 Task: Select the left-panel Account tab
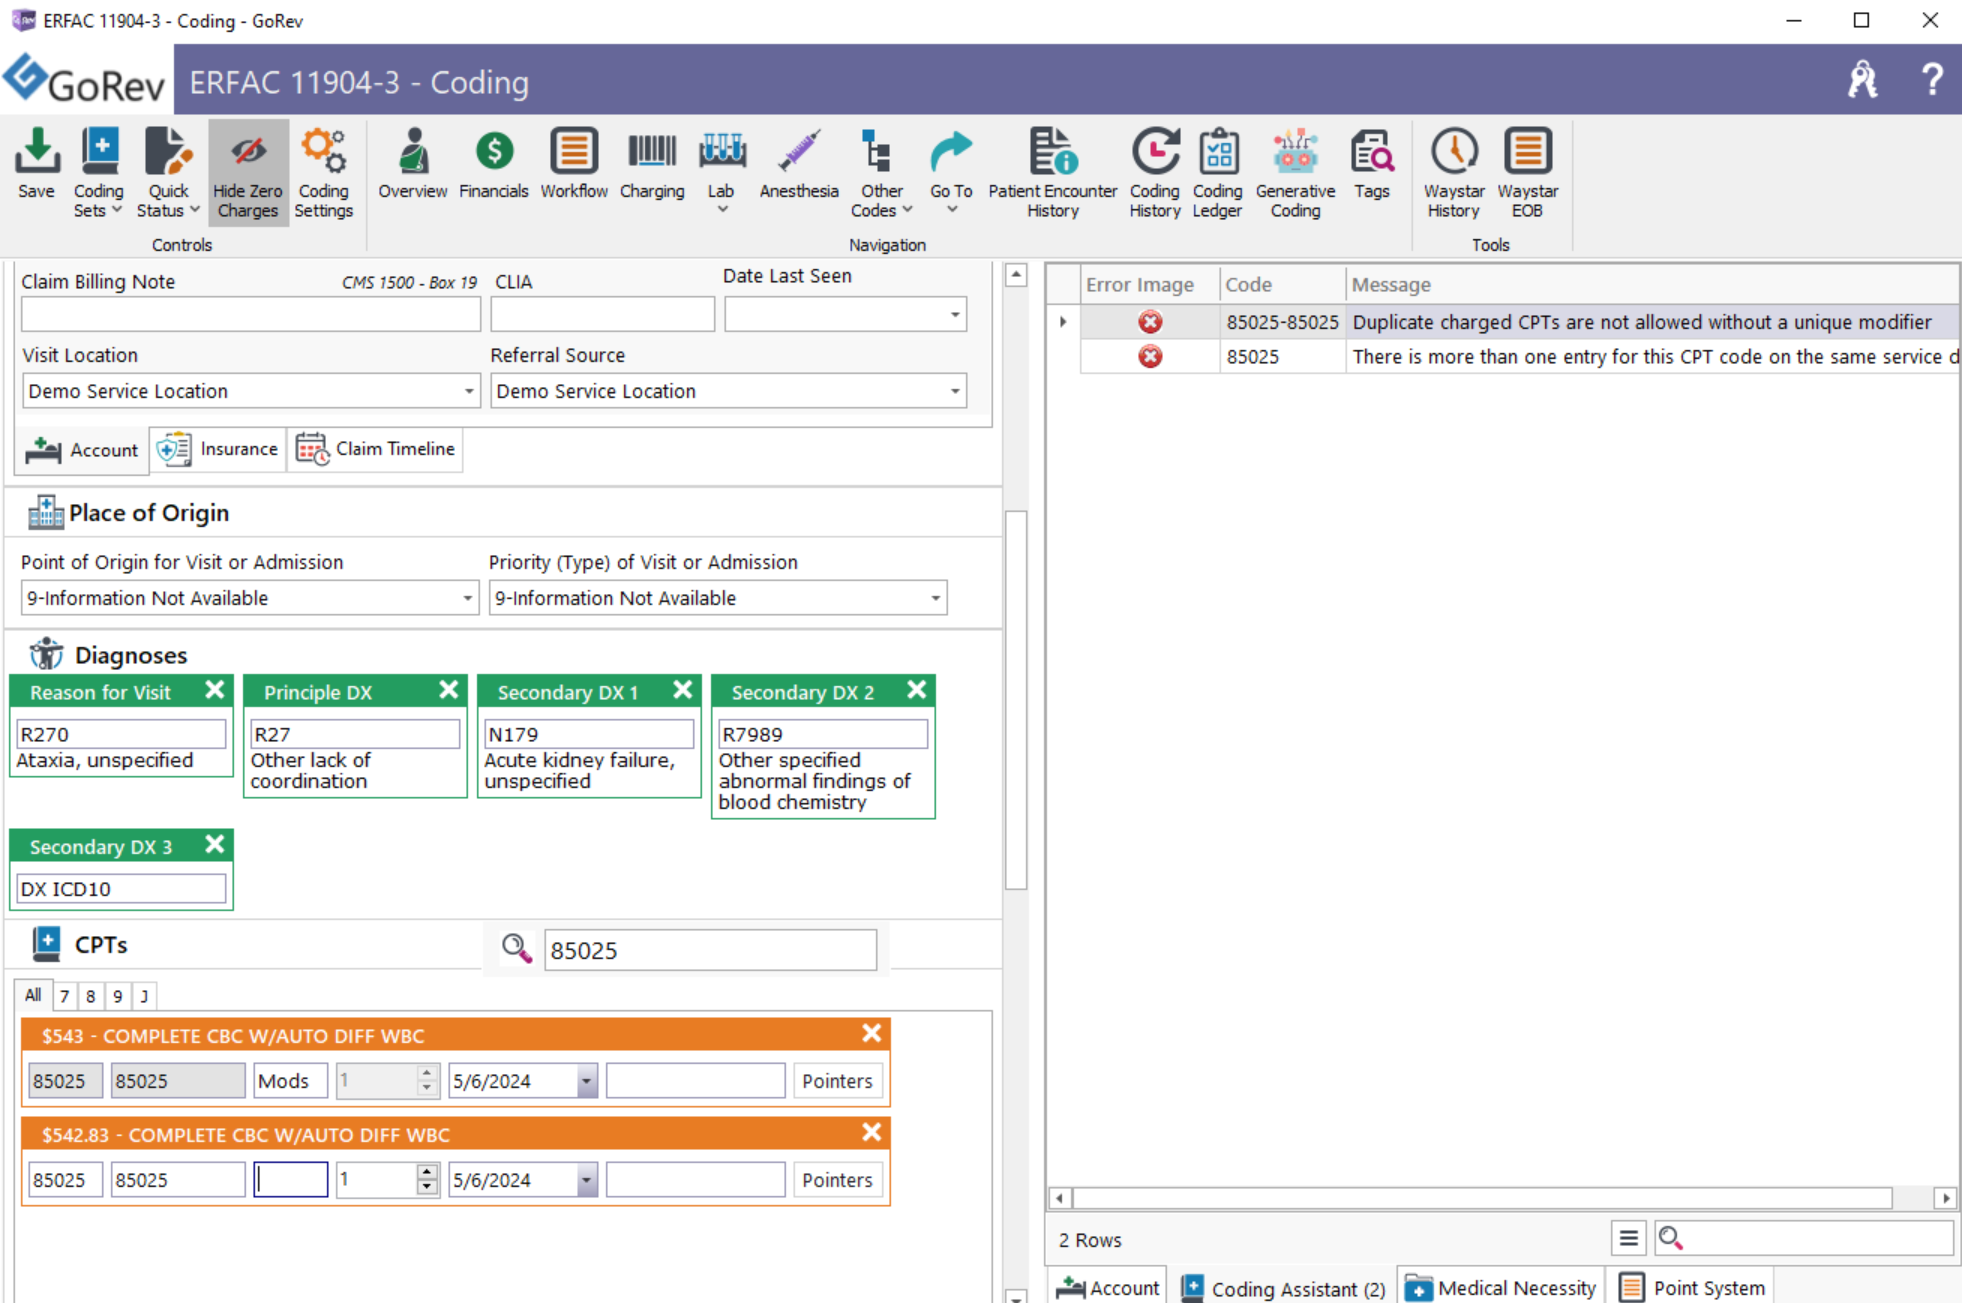pyautogui.click(x=82, y=450)
